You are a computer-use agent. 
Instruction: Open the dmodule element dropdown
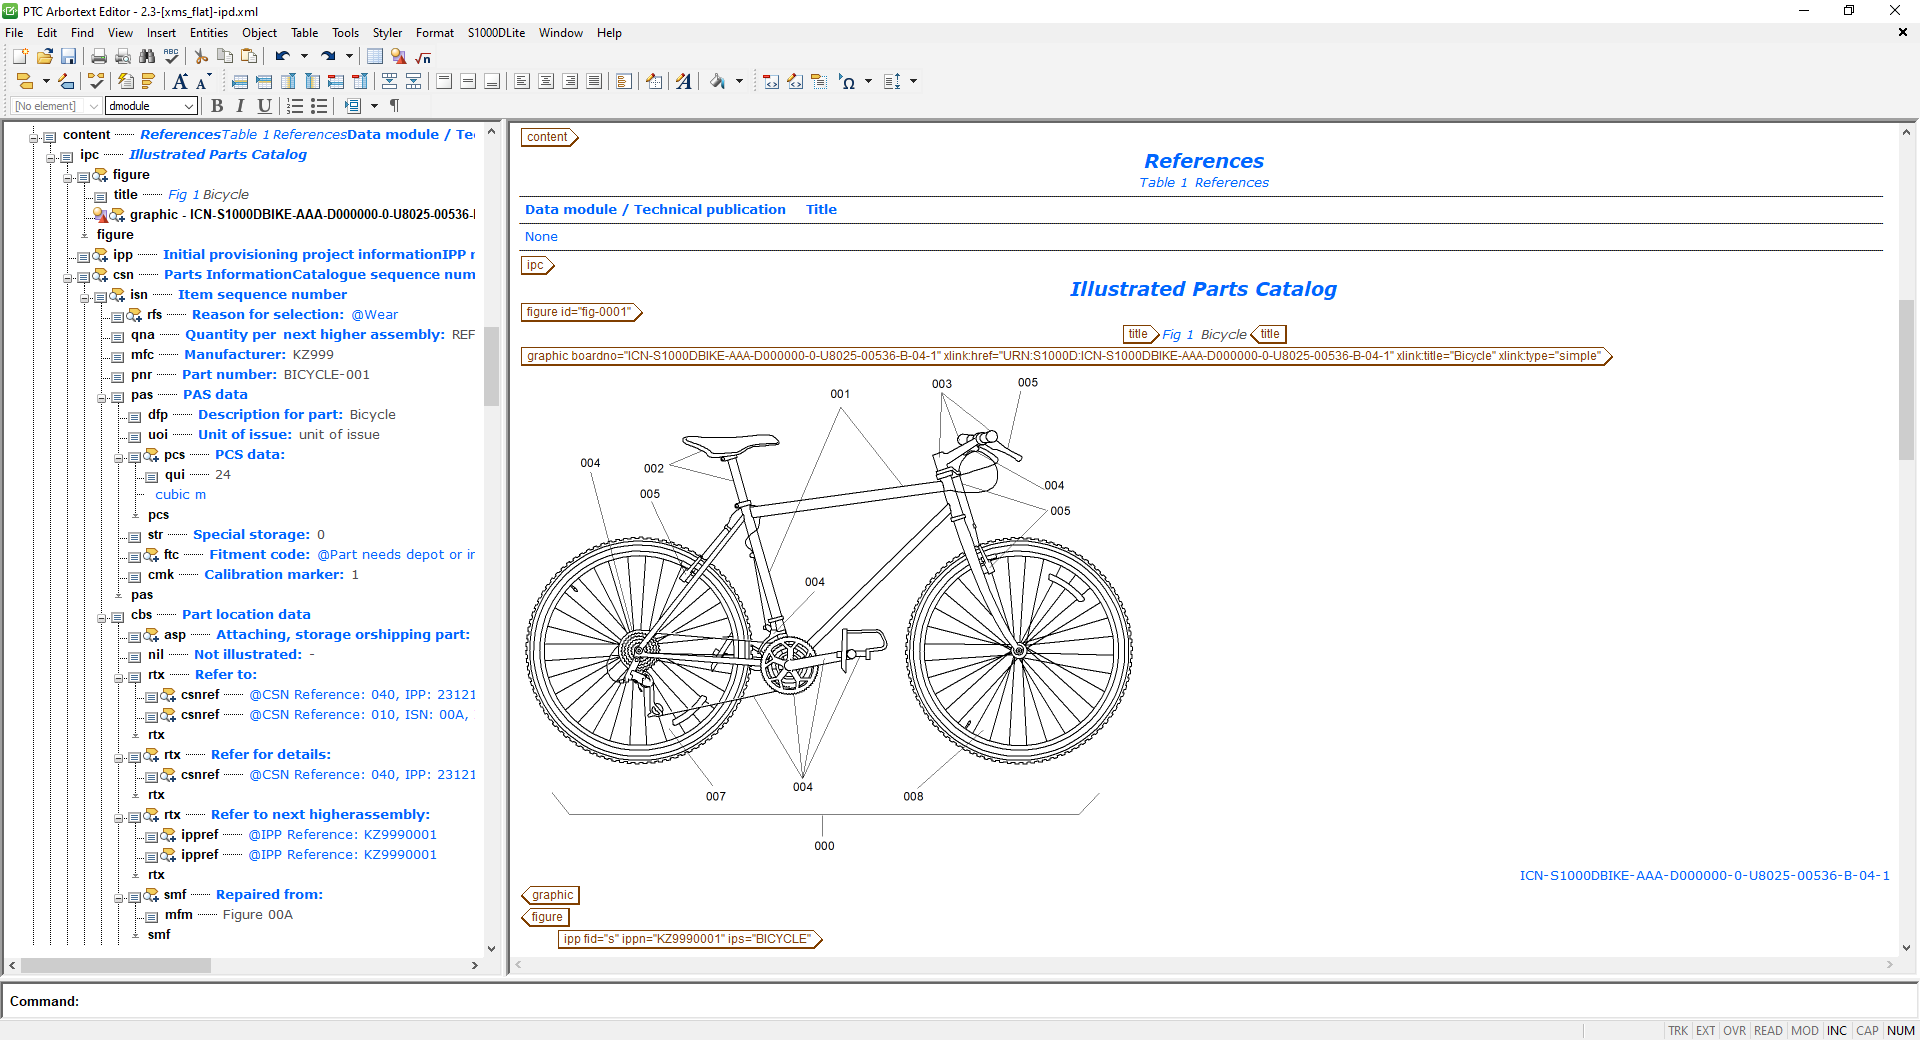(x=190, y=106)
